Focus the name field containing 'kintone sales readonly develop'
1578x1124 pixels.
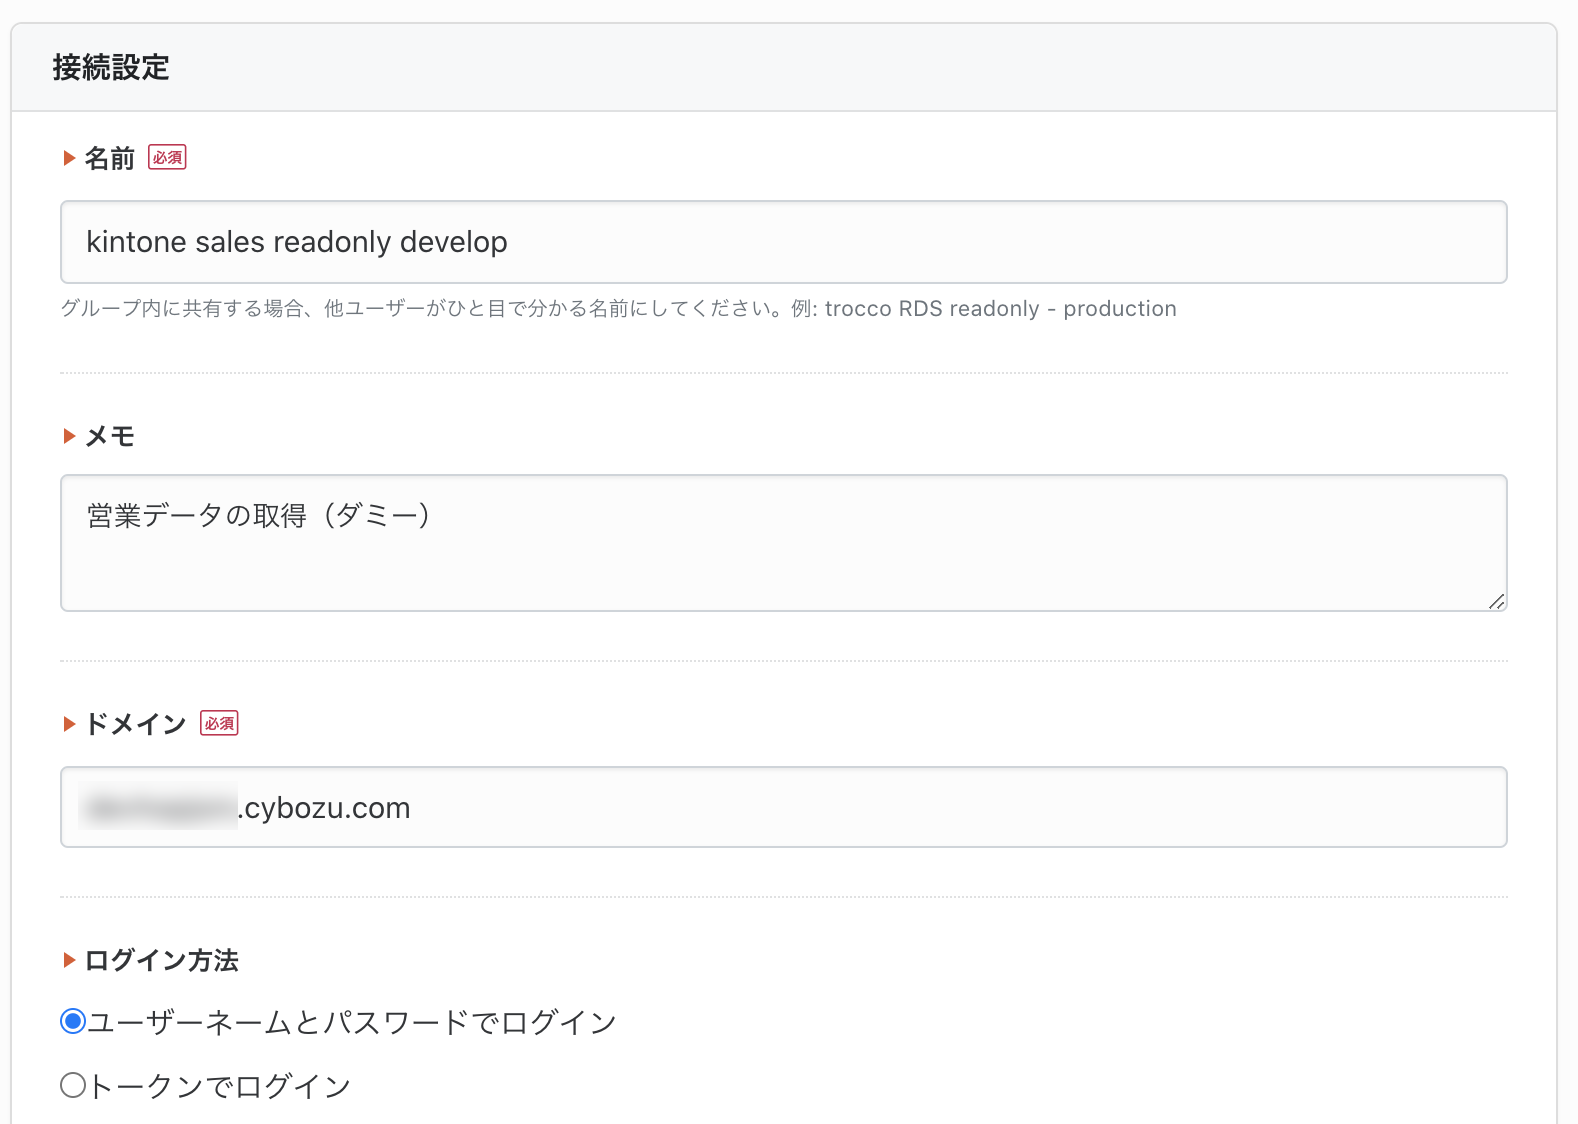click(x=783, y=242)
